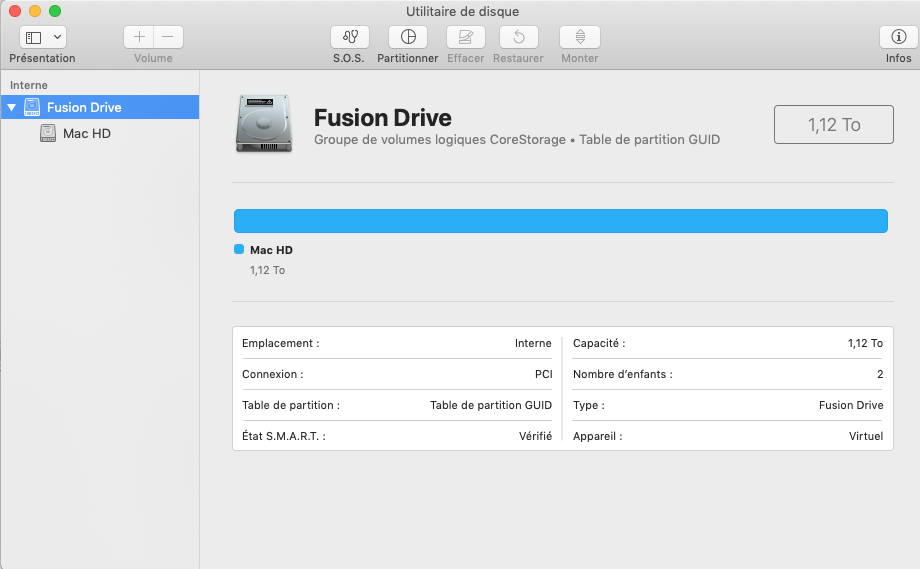920x569 pixels.
Task: Click the Mac HD disk icon in sidebar
Action: click(x=48, y=133)
